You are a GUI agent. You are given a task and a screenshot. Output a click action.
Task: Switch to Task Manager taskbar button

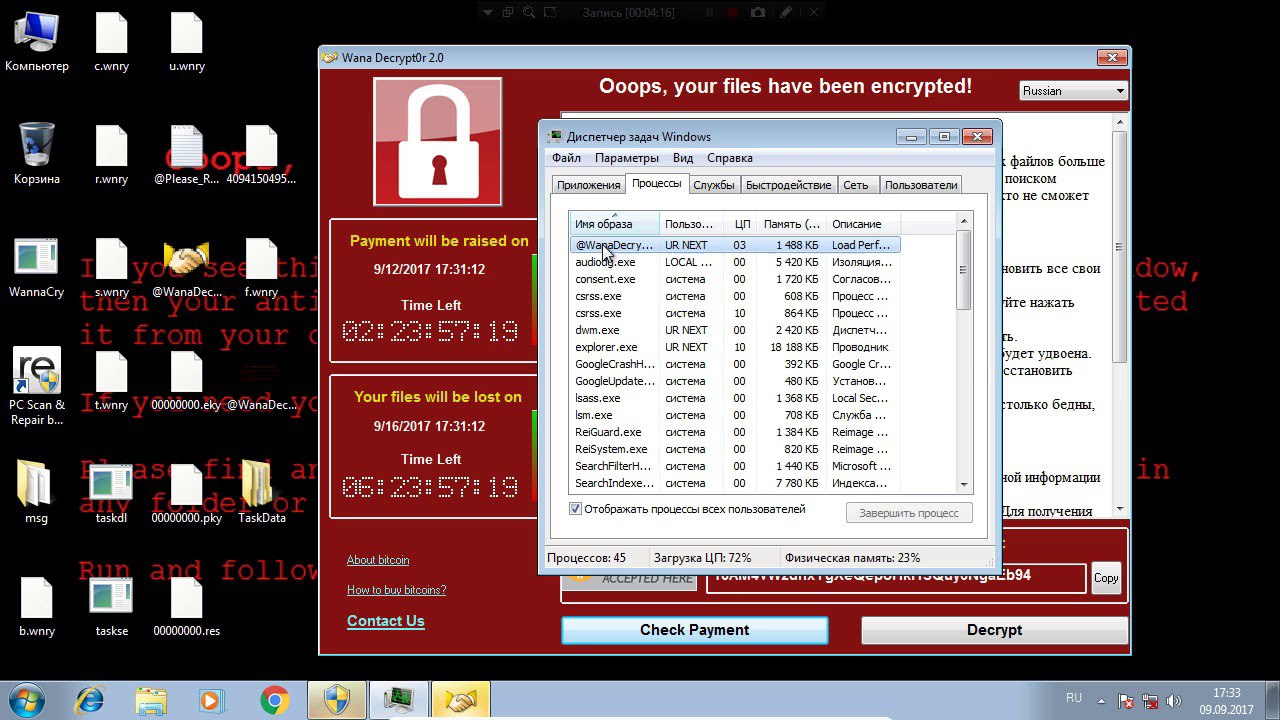point(399,699)
